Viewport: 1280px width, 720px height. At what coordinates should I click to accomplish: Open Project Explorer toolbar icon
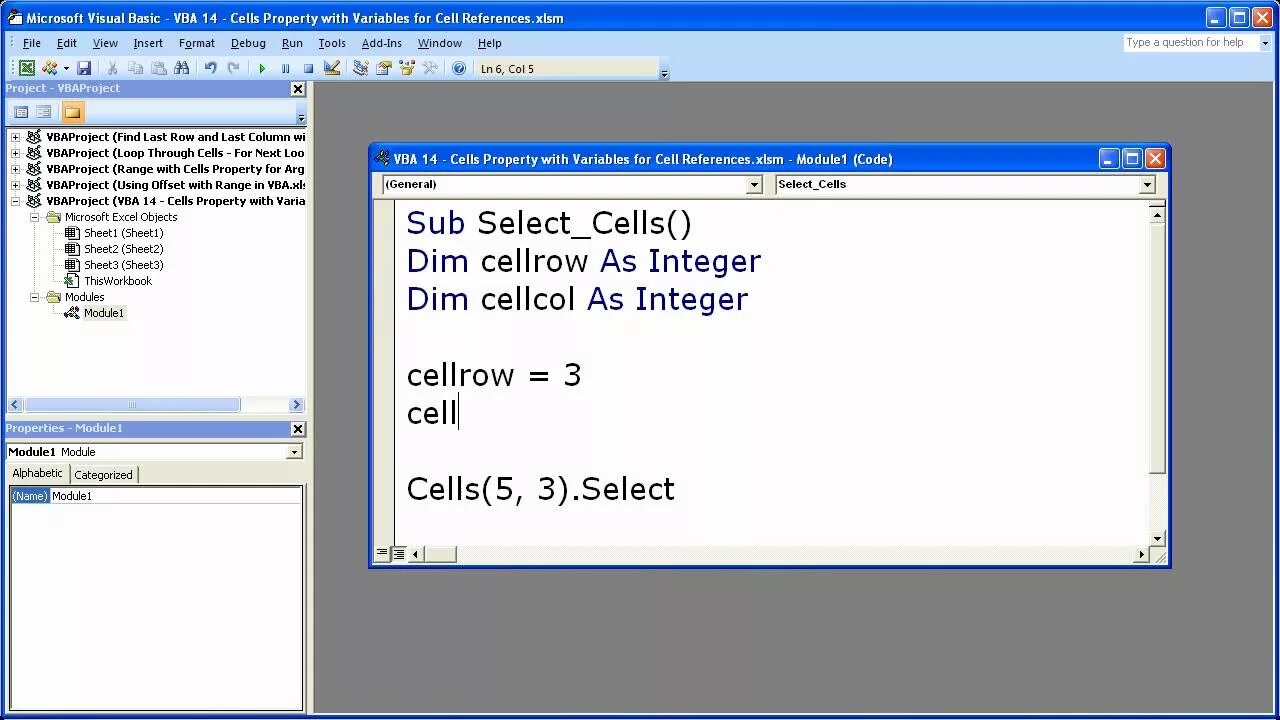361,68
